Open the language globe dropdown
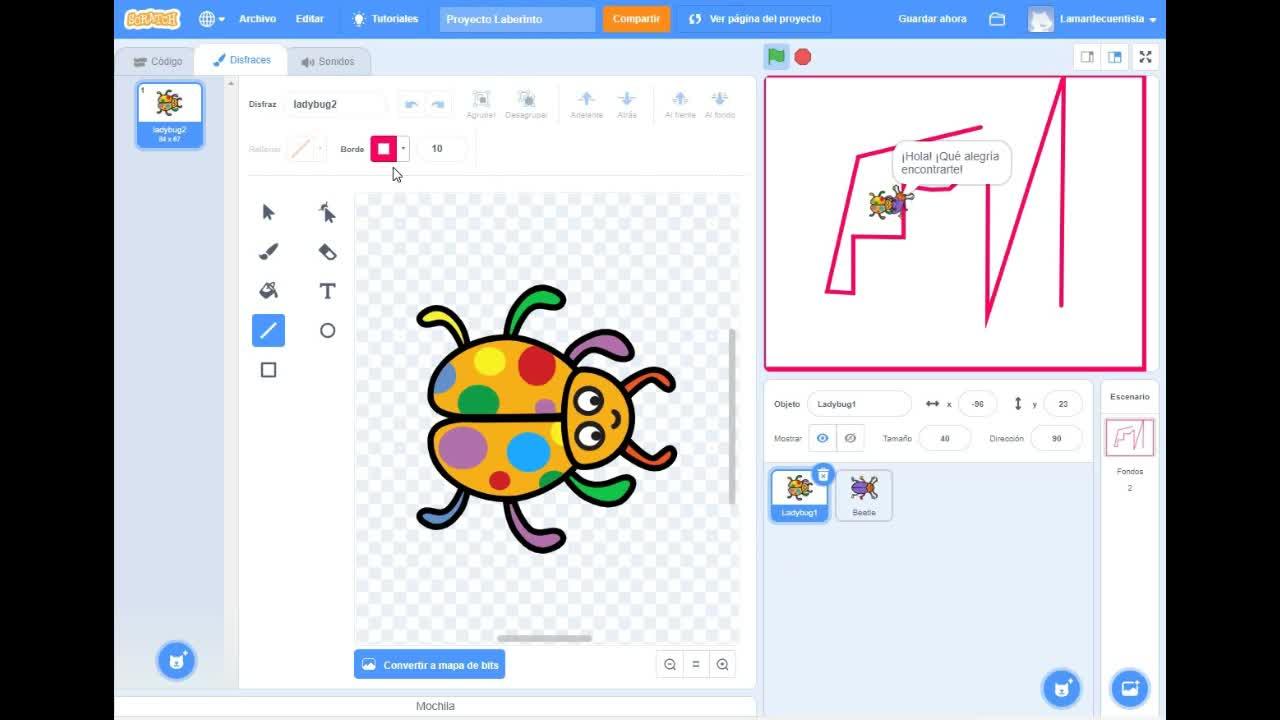1280x720 pixels. pos(211,19)
